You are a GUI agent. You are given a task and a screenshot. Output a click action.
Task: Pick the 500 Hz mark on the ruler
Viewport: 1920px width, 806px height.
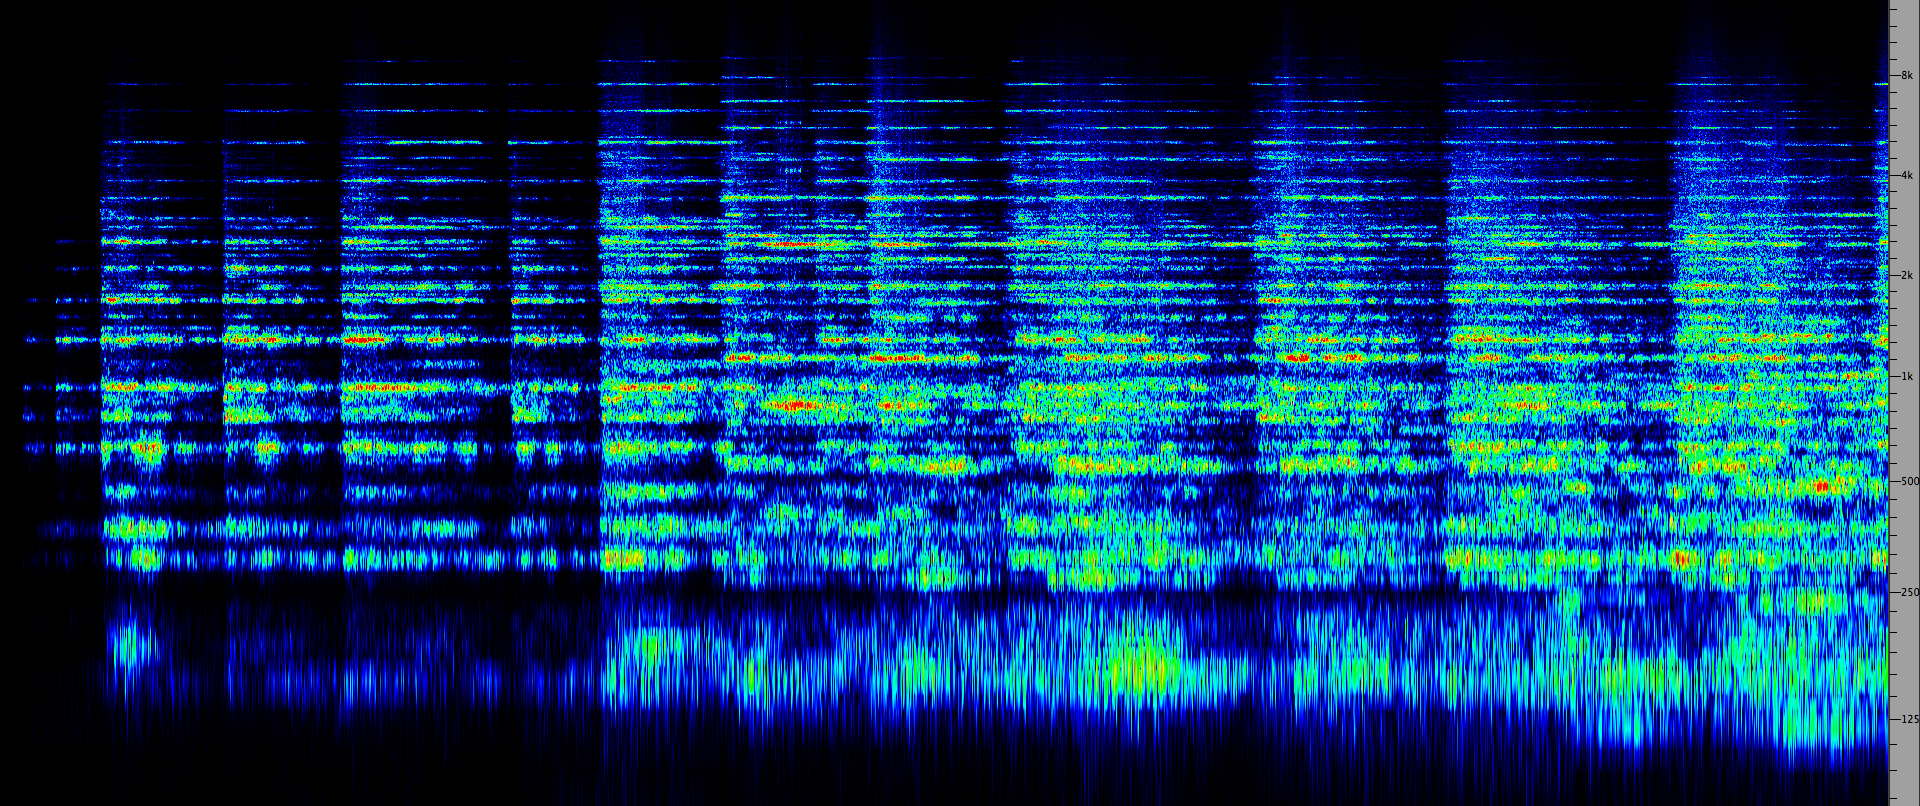click(1908, 481)
